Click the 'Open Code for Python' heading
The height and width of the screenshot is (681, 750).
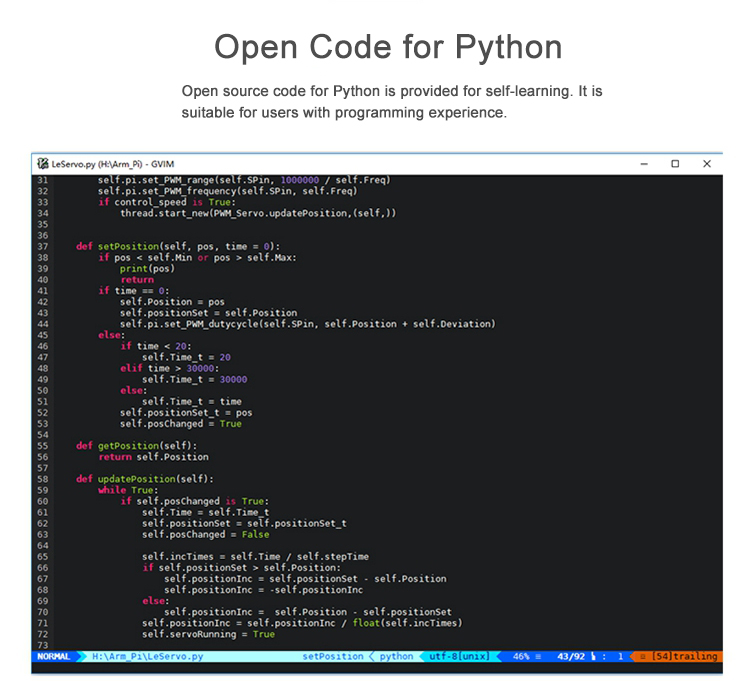388,47
